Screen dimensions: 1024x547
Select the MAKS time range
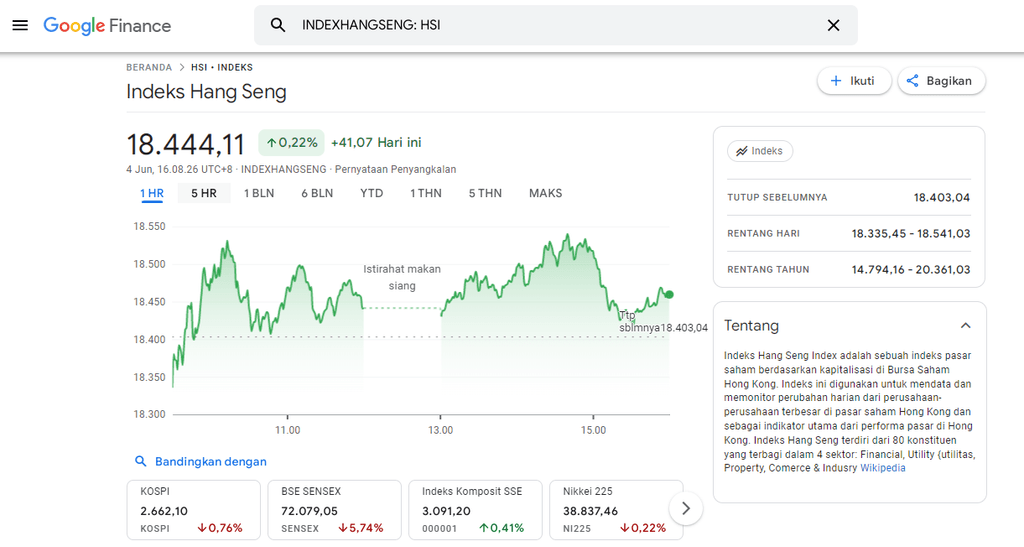tap(545, 193)
